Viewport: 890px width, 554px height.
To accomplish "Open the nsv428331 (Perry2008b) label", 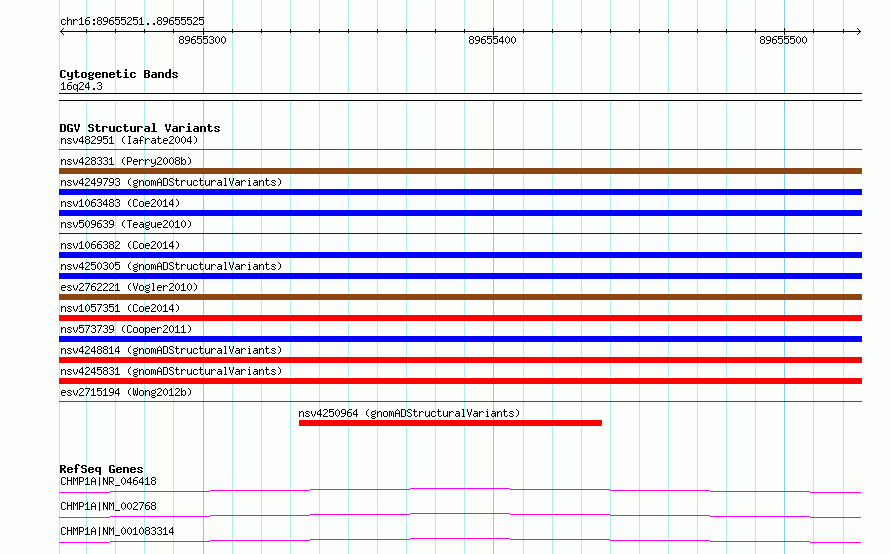I will tap(126, 161).
